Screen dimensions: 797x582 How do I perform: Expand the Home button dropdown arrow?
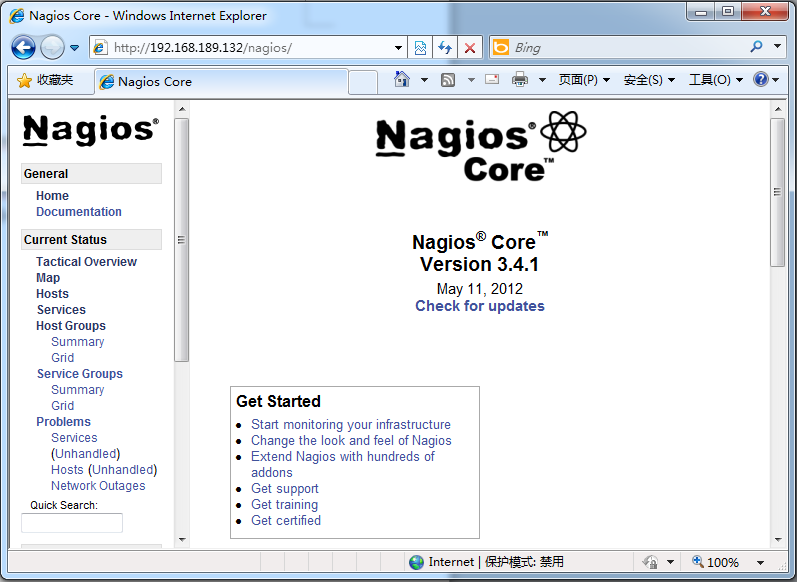pyautogui.click(x=424, y=80)
